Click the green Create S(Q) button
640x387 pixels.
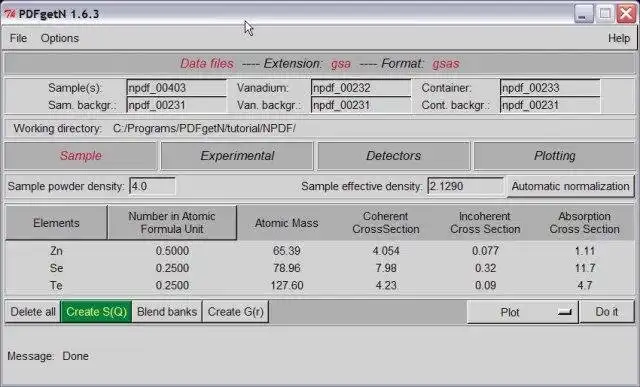point(96,312)
